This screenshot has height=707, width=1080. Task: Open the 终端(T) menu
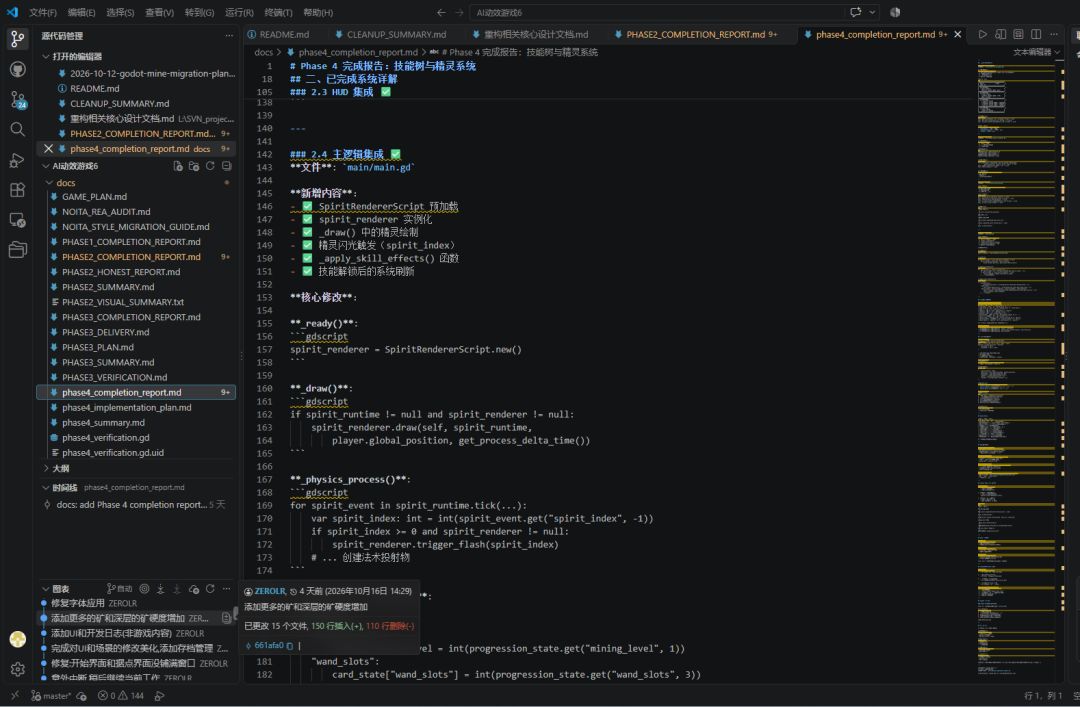(278, 12)
